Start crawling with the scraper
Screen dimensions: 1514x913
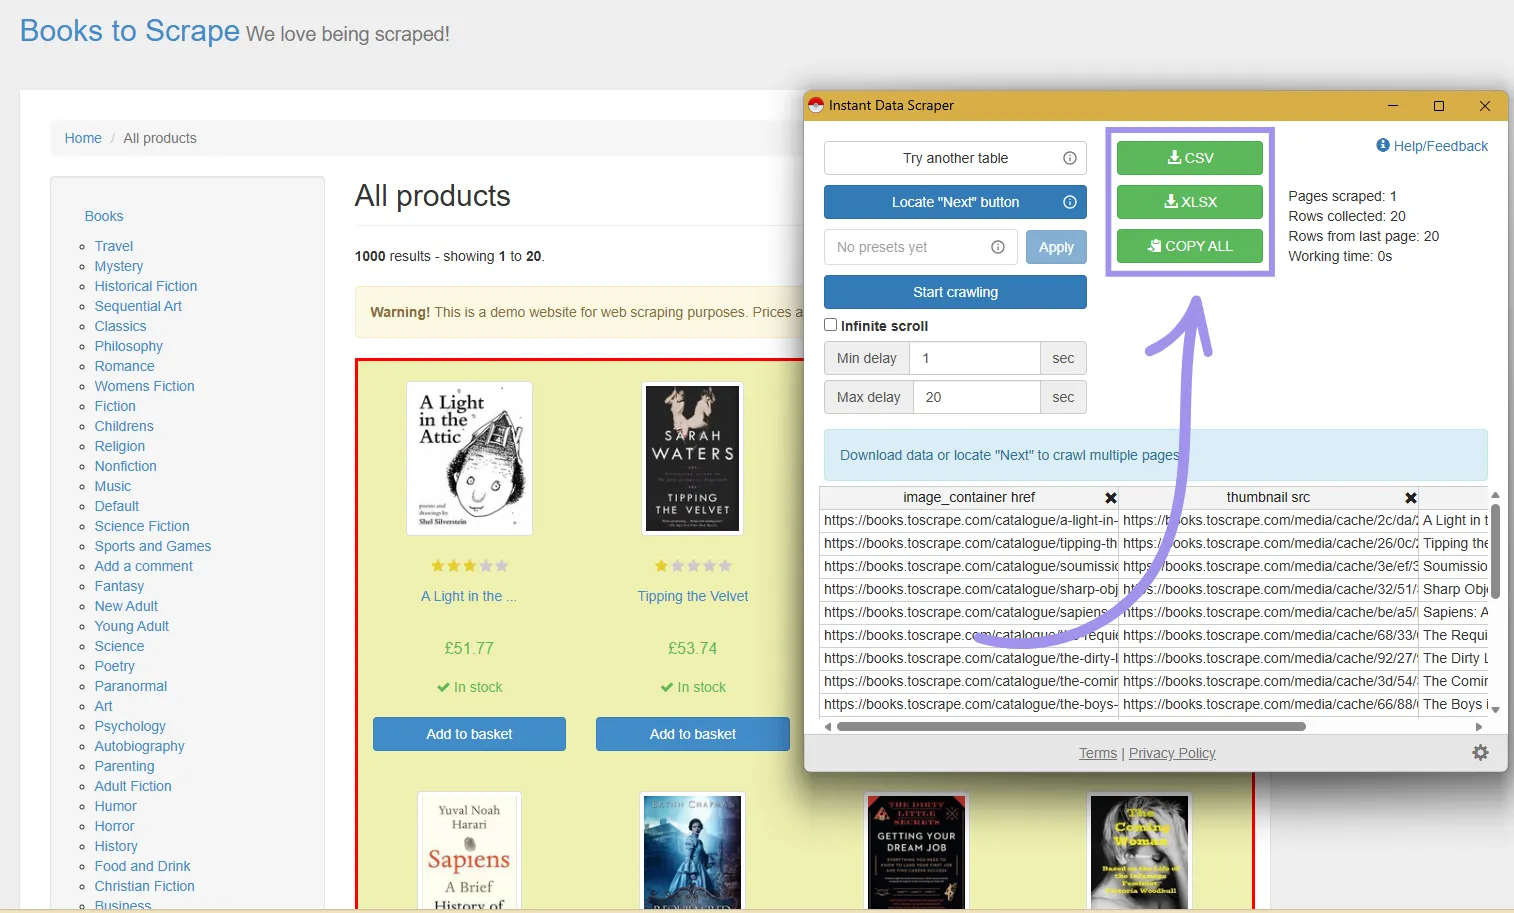[955, 292]
